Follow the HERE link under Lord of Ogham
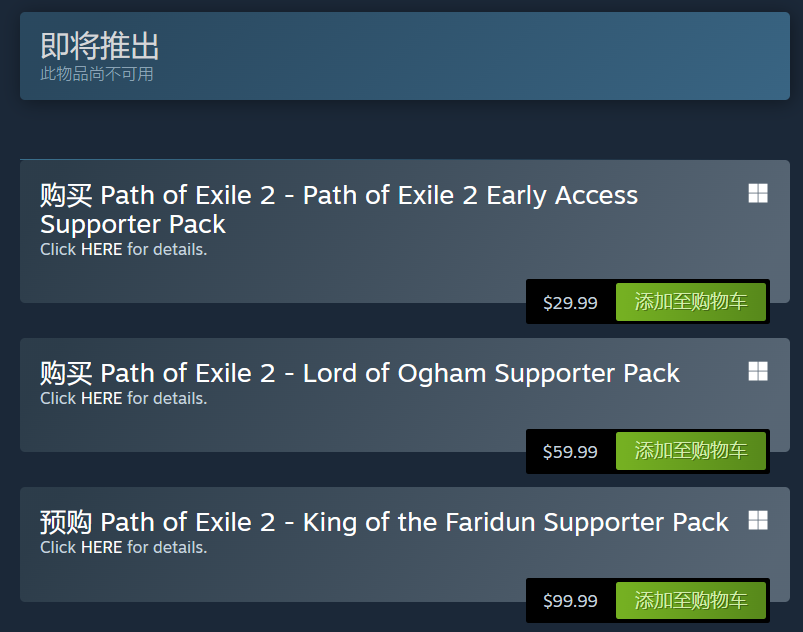 click(x=101, y=399)
